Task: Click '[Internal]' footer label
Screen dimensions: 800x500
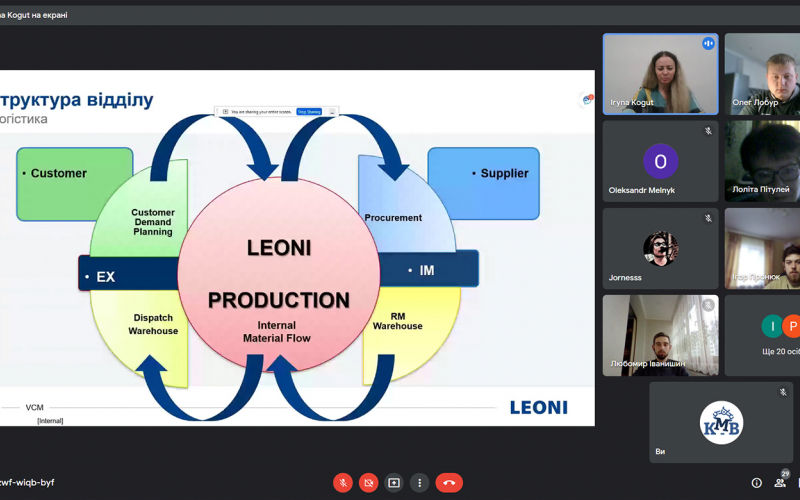Action: pos(50,421)
